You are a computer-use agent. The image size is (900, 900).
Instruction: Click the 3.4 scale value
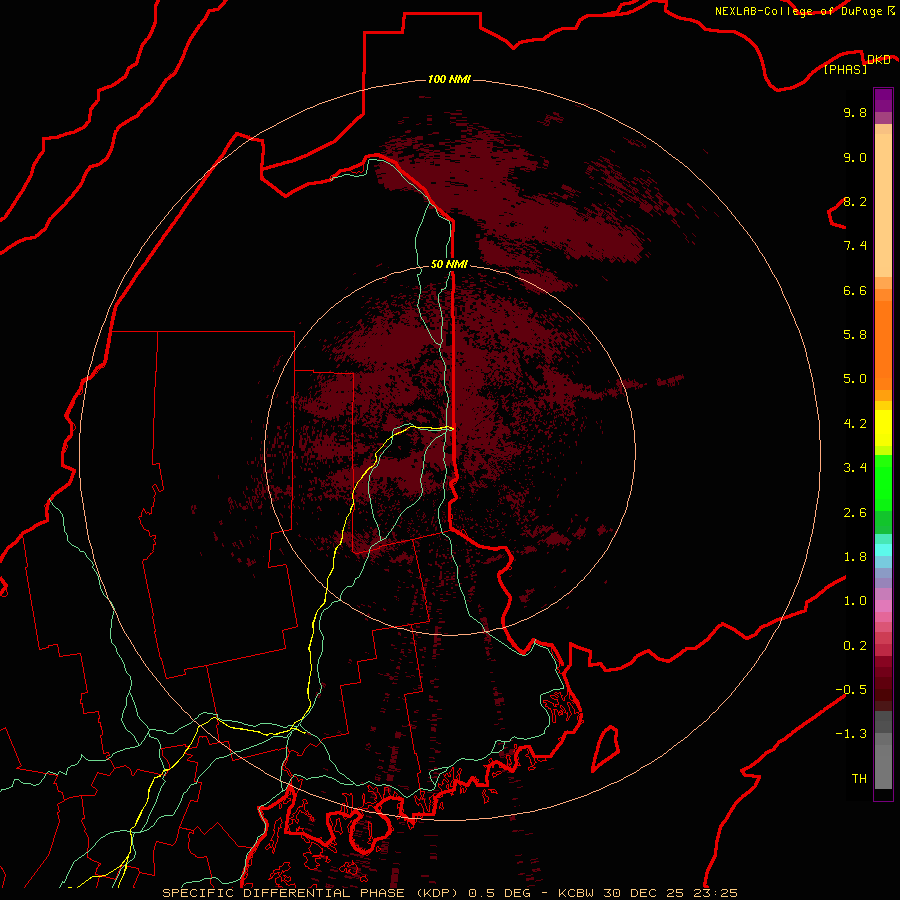point(855,468)
